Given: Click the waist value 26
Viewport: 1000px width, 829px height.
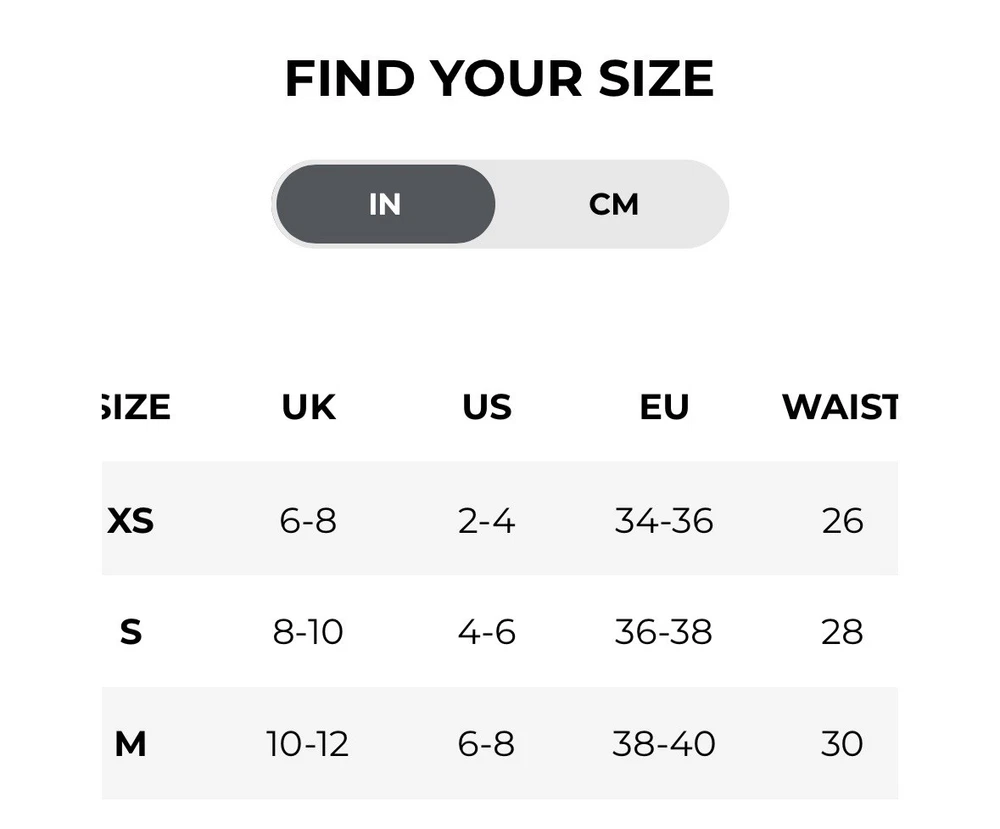Looking at the screenshot, I should pyautogui.click(x=842, y=520).
